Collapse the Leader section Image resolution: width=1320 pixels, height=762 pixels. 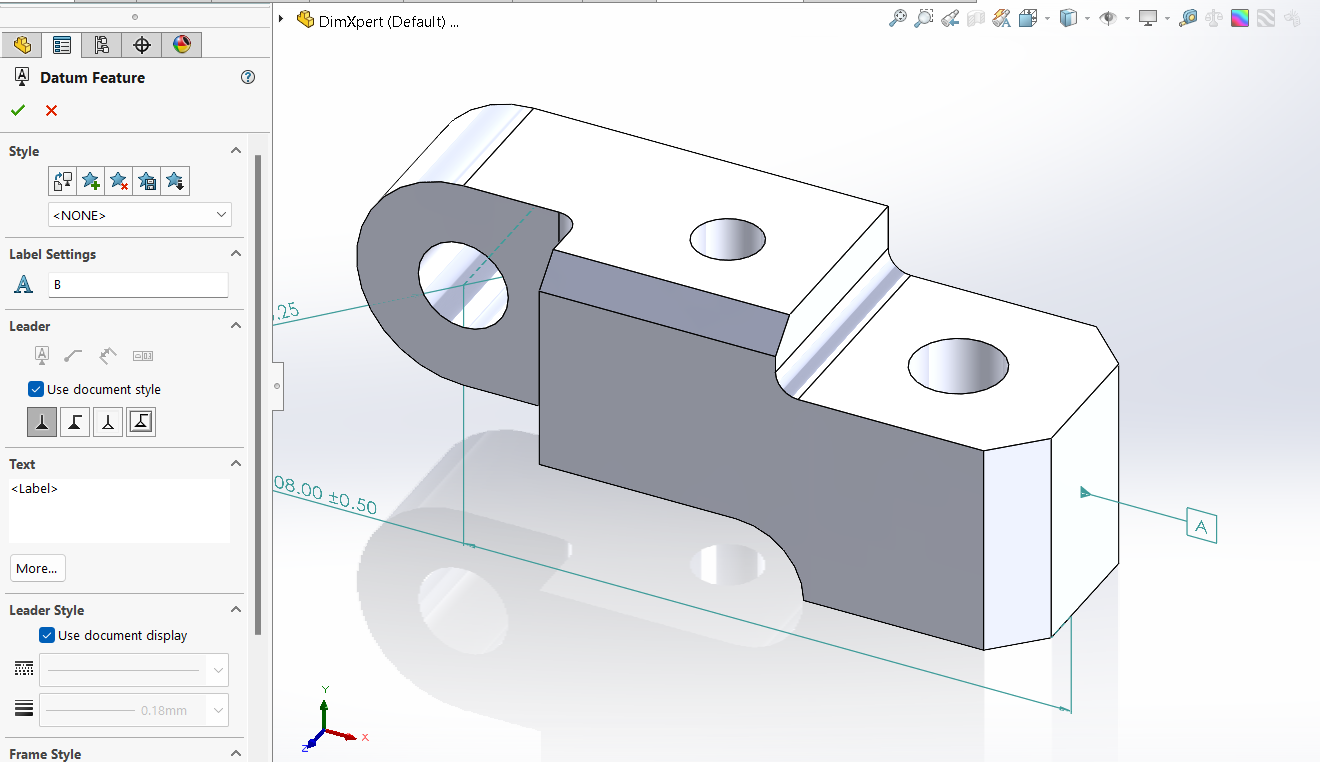click(x=236, y=325)
